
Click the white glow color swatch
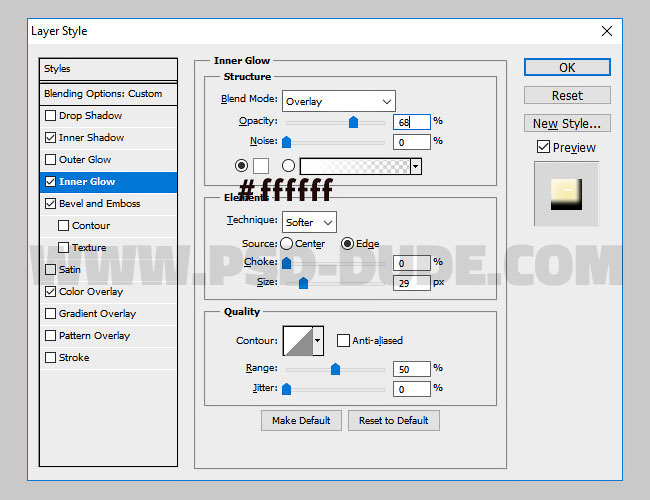pyautogui.click(x=261, y=166)
